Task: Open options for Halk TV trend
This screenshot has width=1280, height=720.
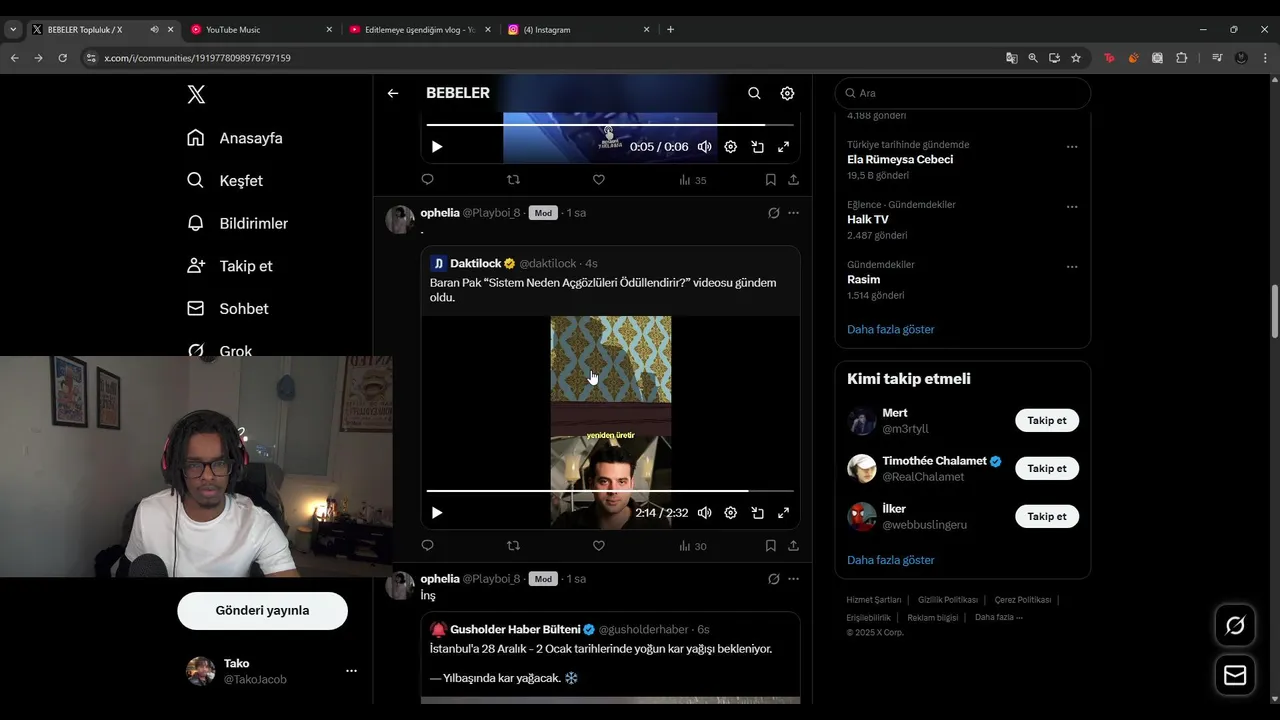Action: tap(1072, 207)
